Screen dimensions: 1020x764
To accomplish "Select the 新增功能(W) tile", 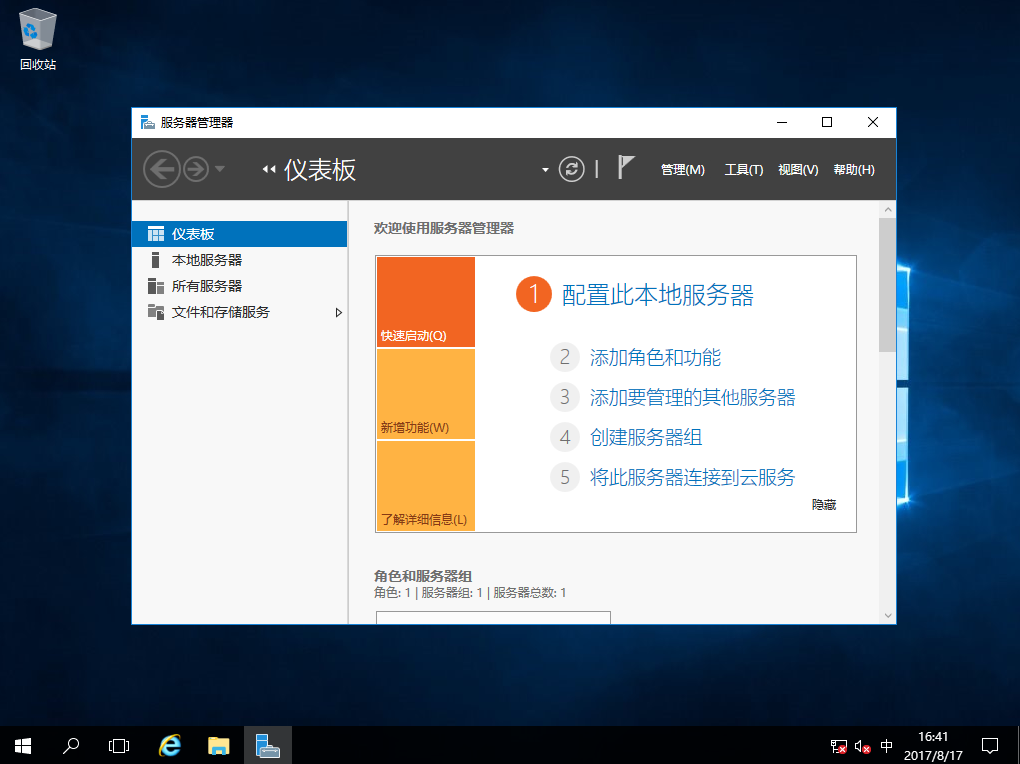I will [425, 394].
